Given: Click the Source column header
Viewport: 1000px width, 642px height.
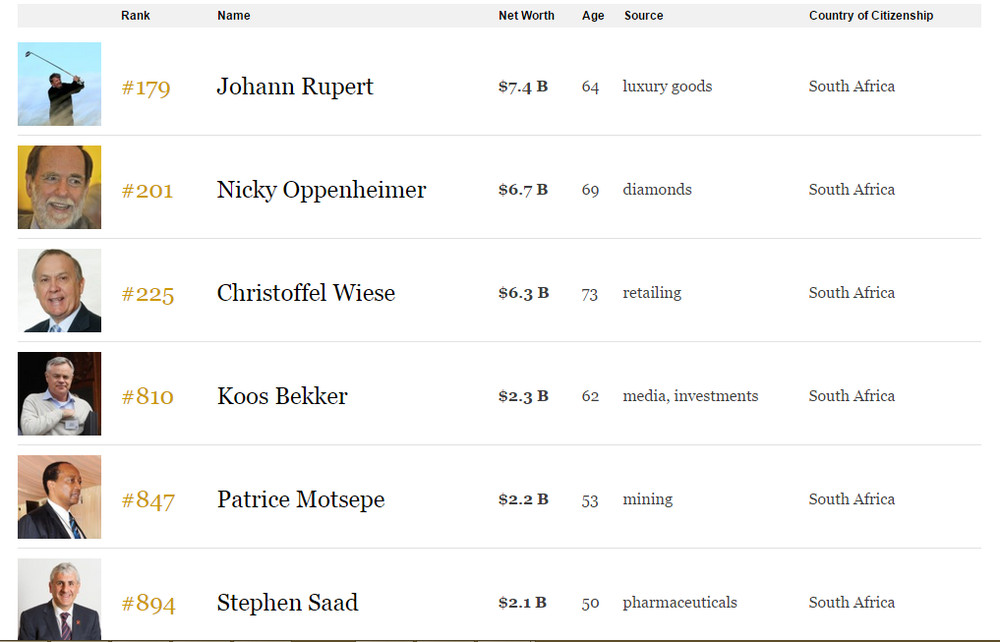Looking at the screenshot, I should [x=643, y=15].
